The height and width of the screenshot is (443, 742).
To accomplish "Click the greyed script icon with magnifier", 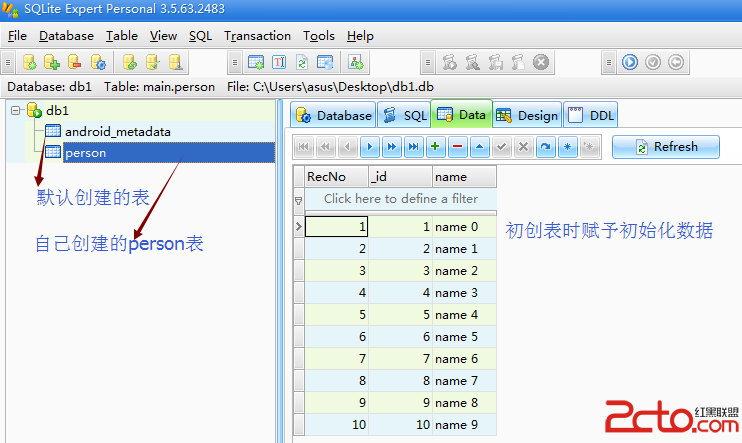I will [472, 62].
